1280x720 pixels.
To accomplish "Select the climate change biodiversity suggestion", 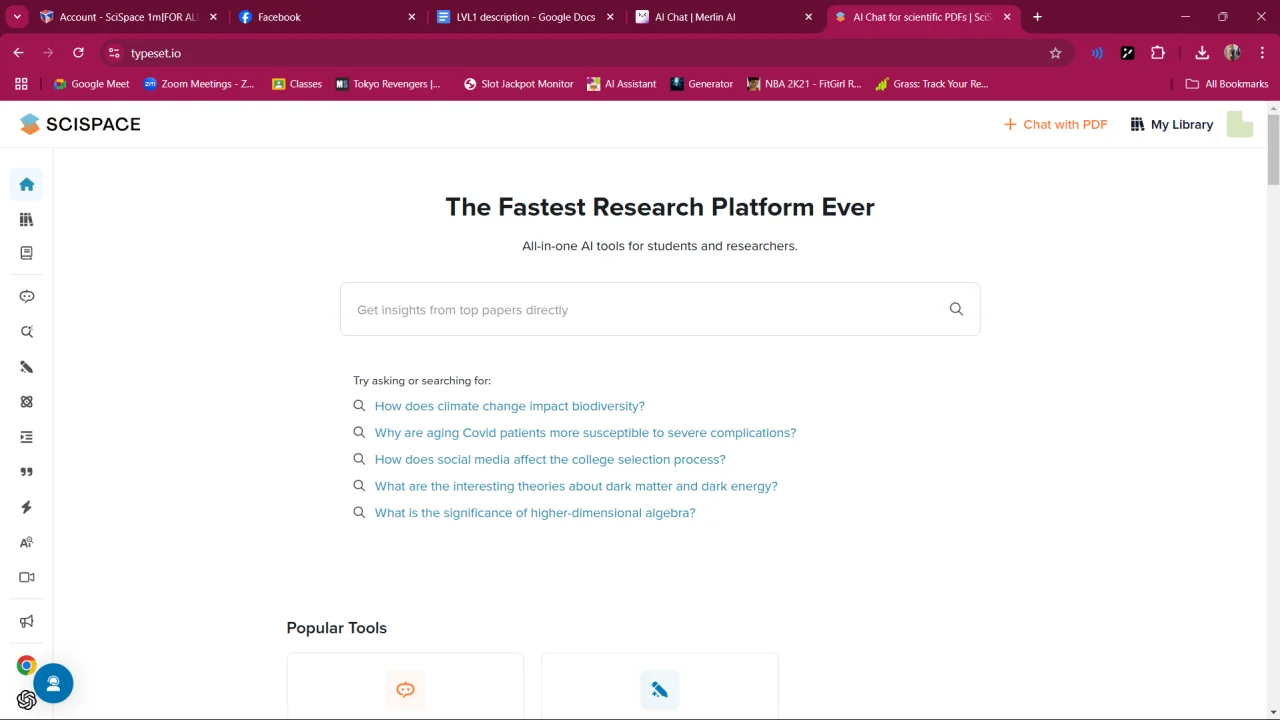I will 509,406.
